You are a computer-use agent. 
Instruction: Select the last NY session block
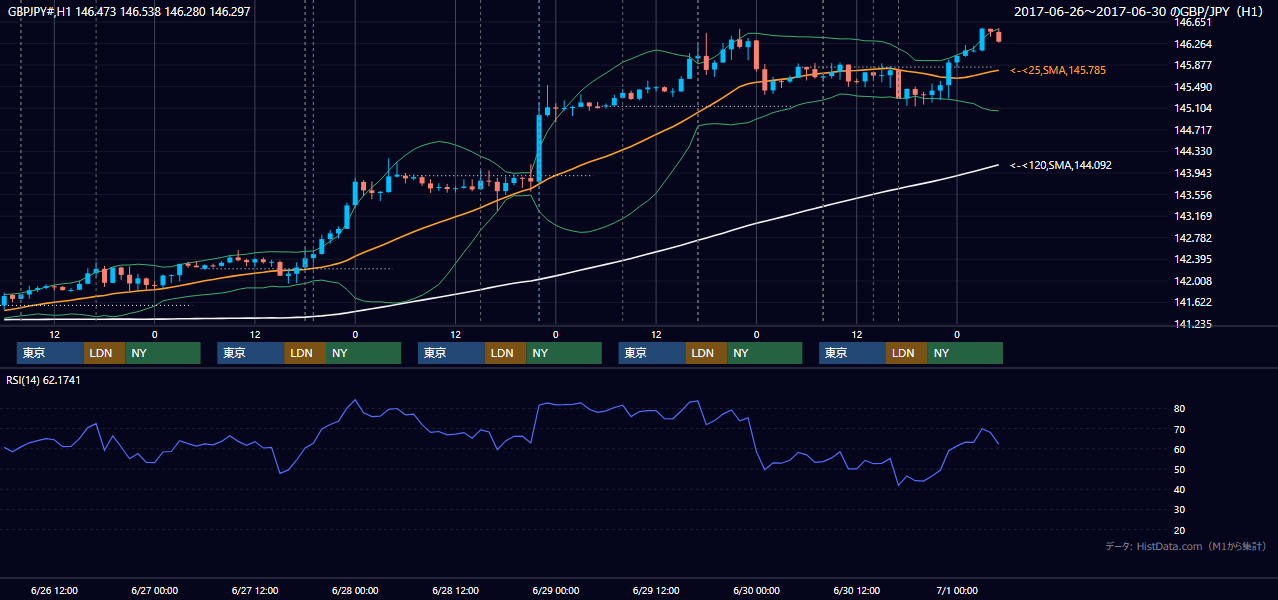965,353
